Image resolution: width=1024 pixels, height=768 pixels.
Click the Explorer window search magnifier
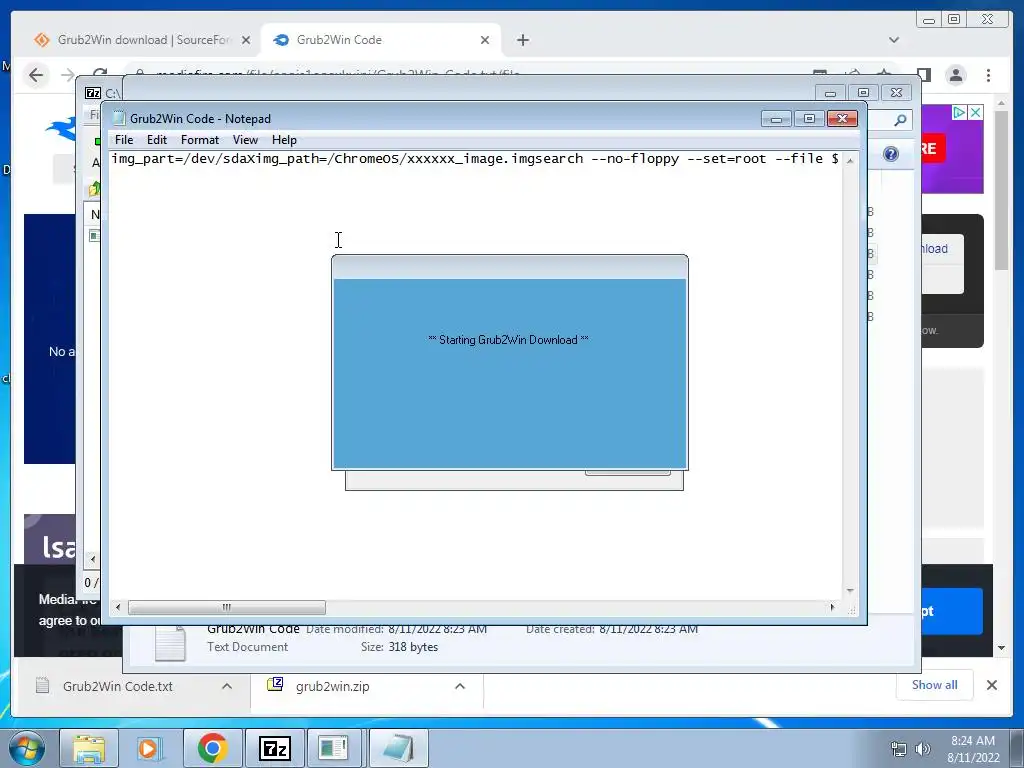click(900, 120)
